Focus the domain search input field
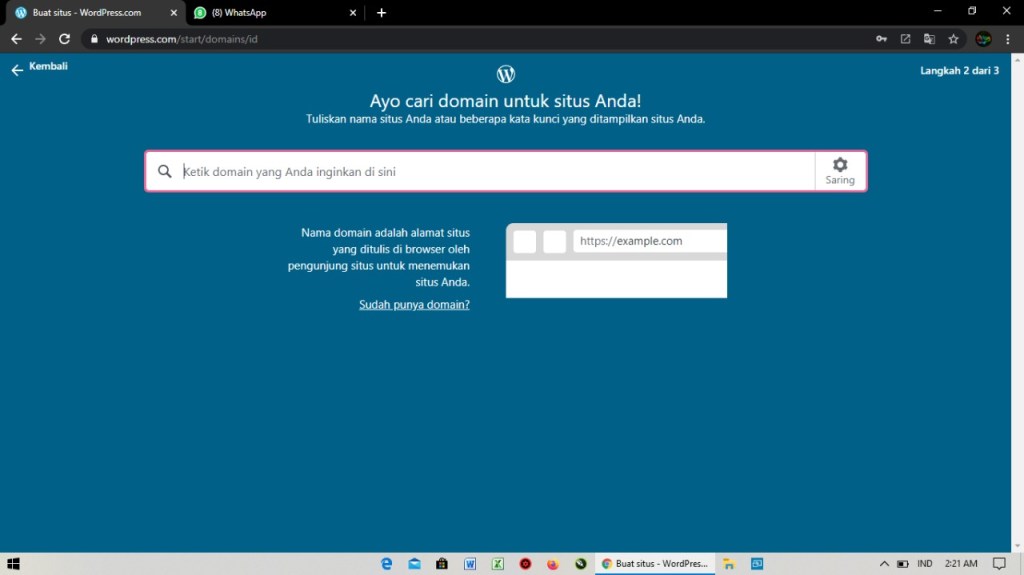The height and width of the screenshot is (575, 1024). point(495,171)
